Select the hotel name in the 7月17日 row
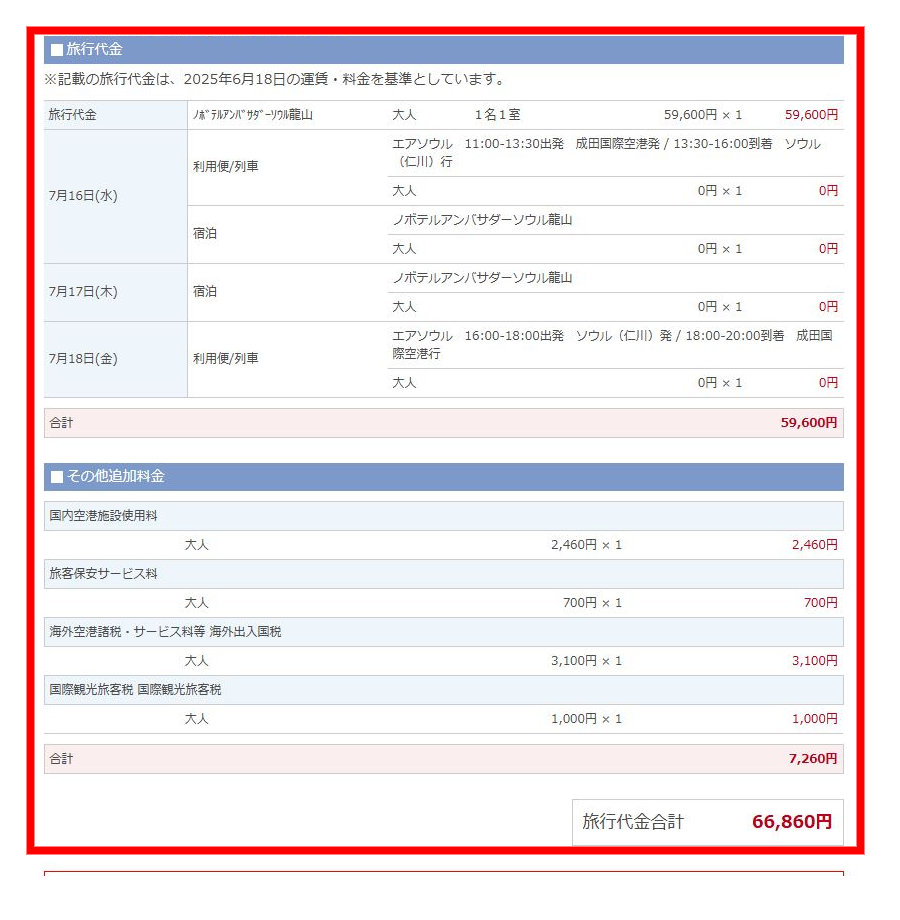 [482, 278]
